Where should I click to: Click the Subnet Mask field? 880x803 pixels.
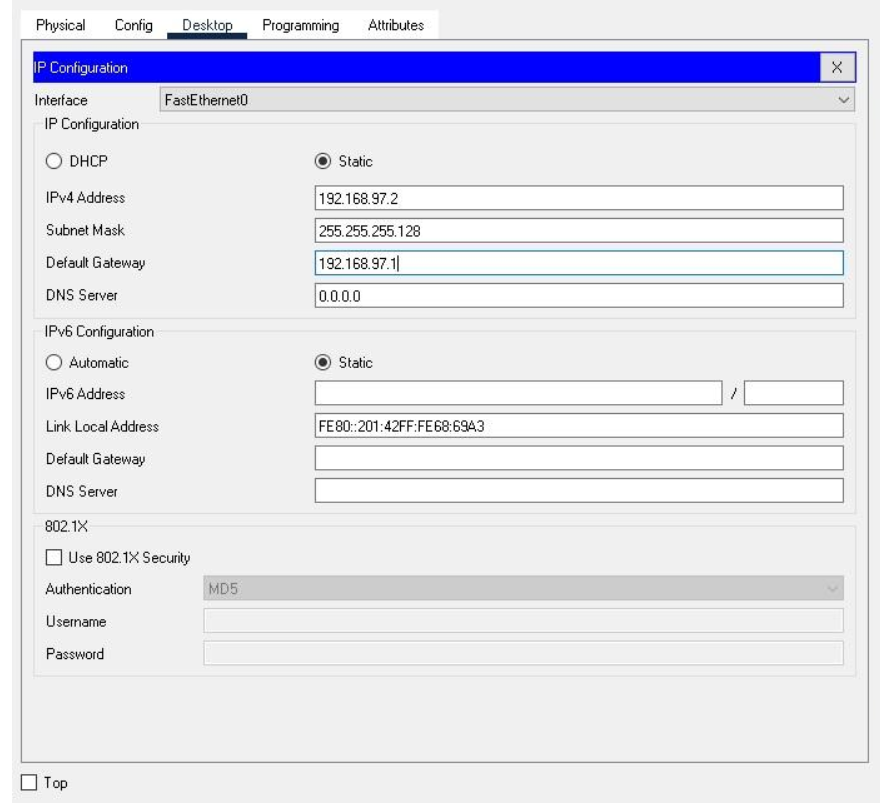tap(578, 230)
